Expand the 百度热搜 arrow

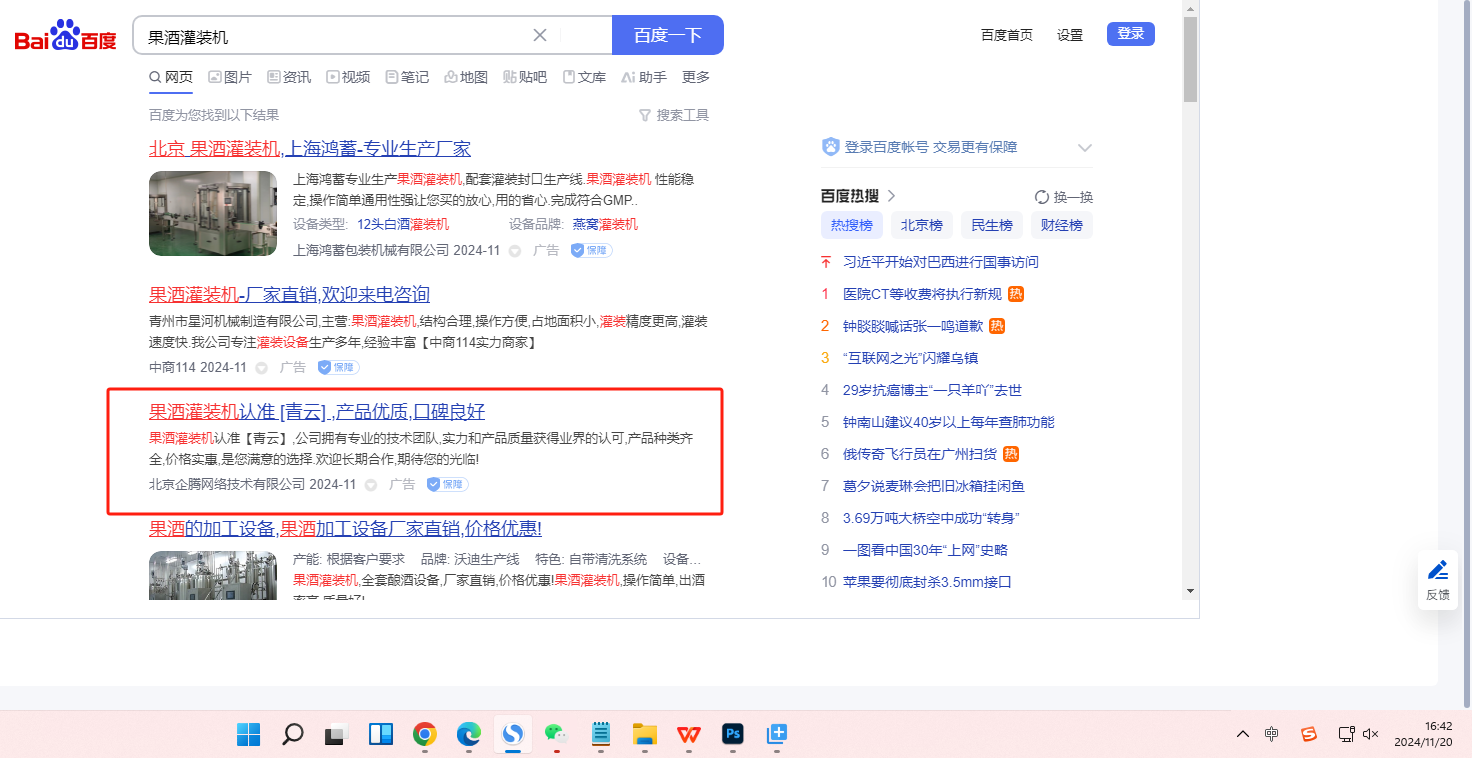coord(892,196)
